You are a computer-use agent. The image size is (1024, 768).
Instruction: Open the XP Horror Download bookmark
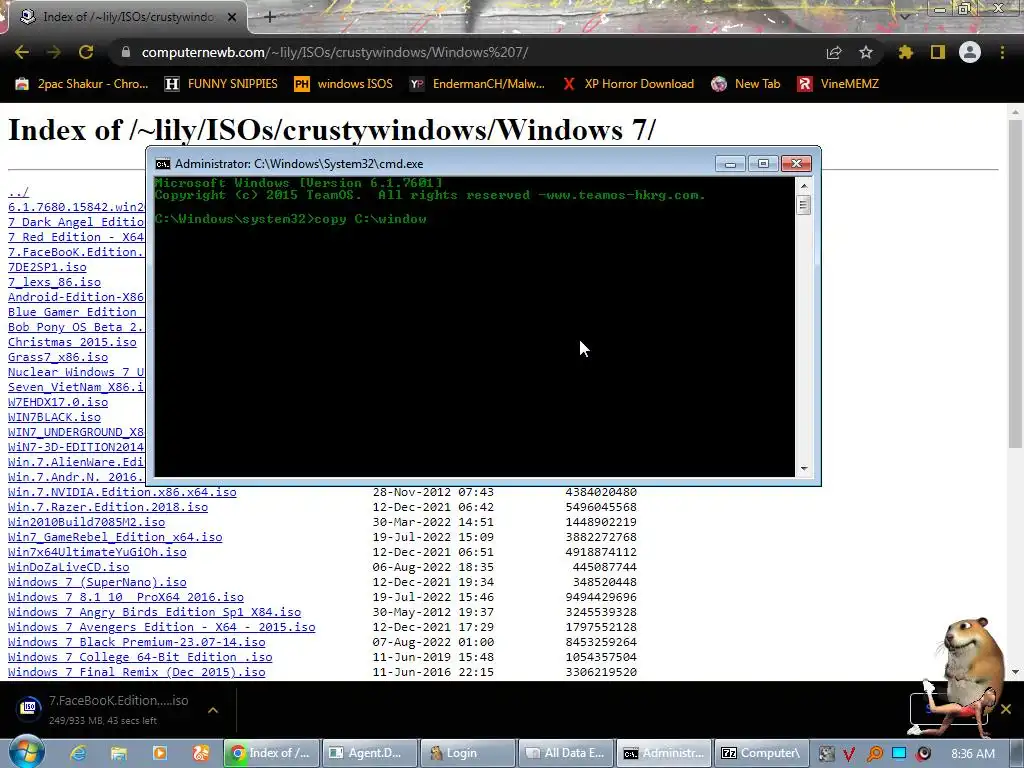[628, 84]
